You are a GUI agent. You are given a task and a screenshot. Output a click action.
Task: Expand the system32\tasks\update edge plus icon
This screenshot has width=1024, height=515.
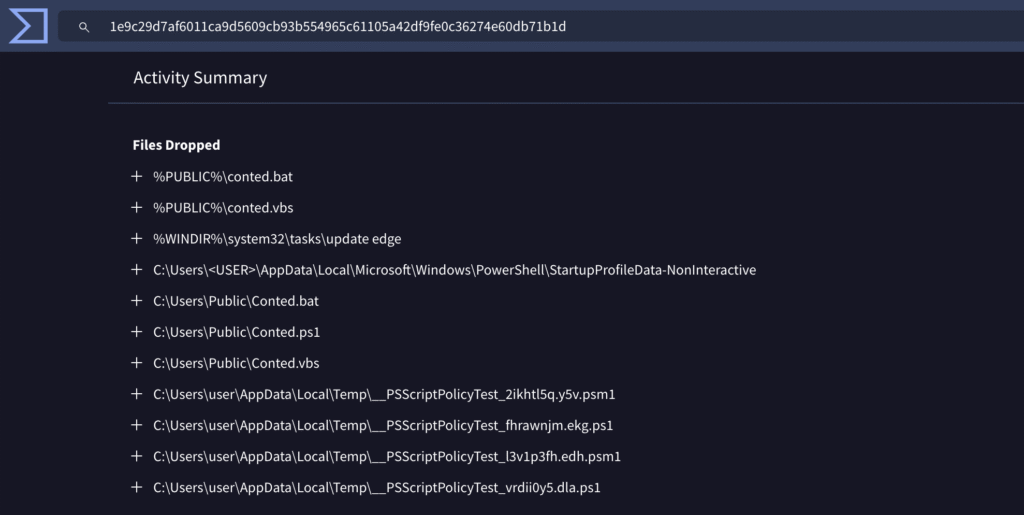point(137,238)
